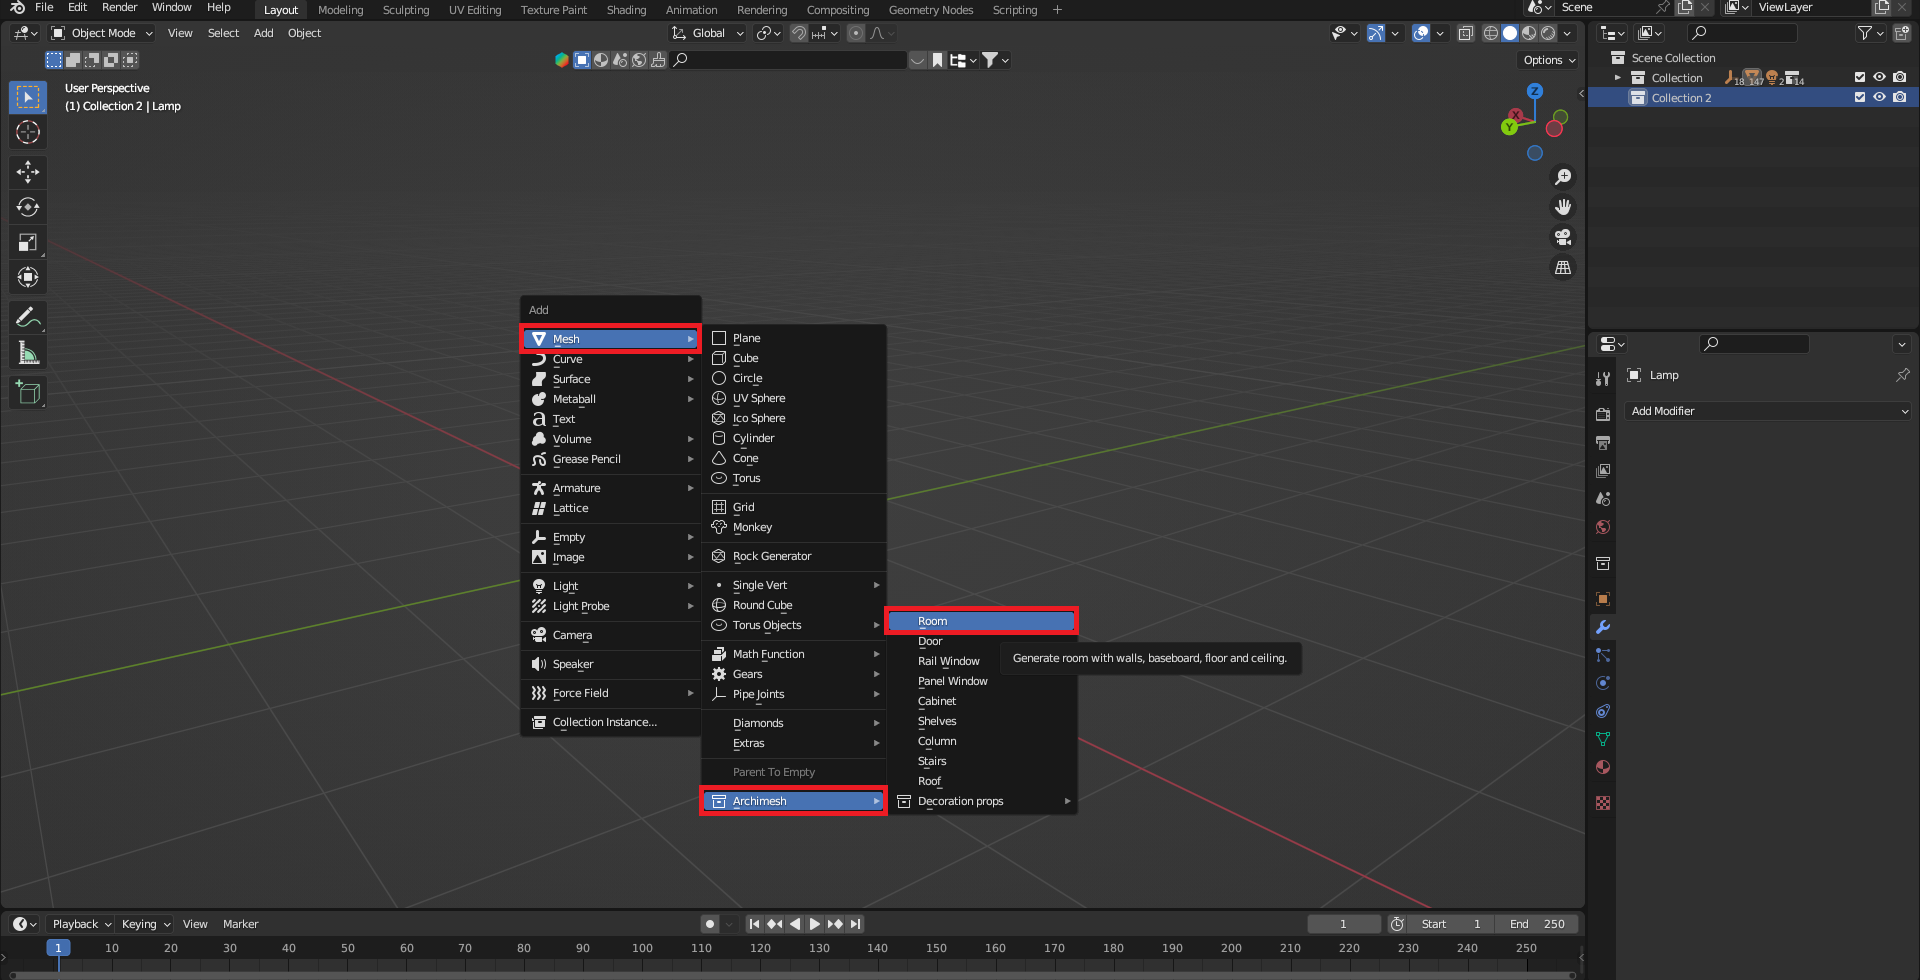1920x980 pixels.
Task: Open the Physics properties tab
Action: (1603, 683)
